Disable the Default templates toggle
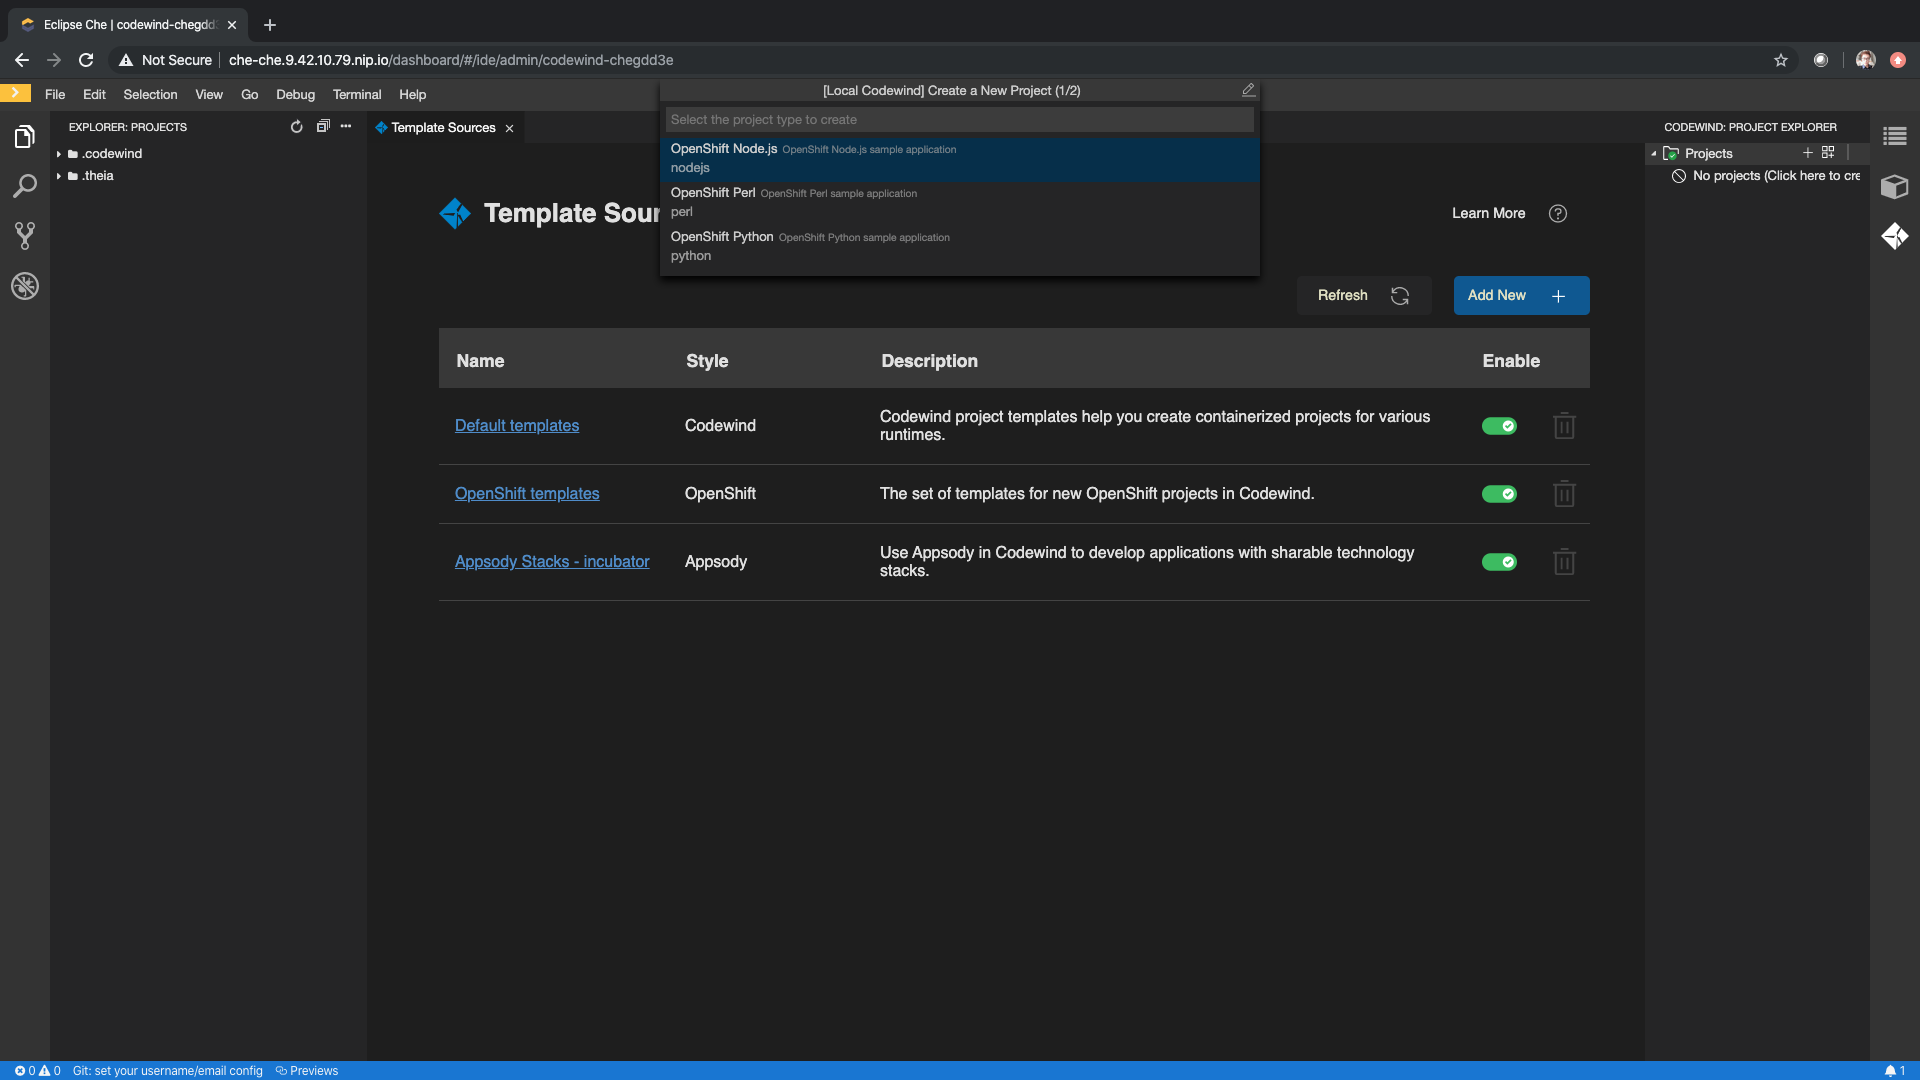The width and height of the screenshot is (1920, 1080). tap(1500, 425)
